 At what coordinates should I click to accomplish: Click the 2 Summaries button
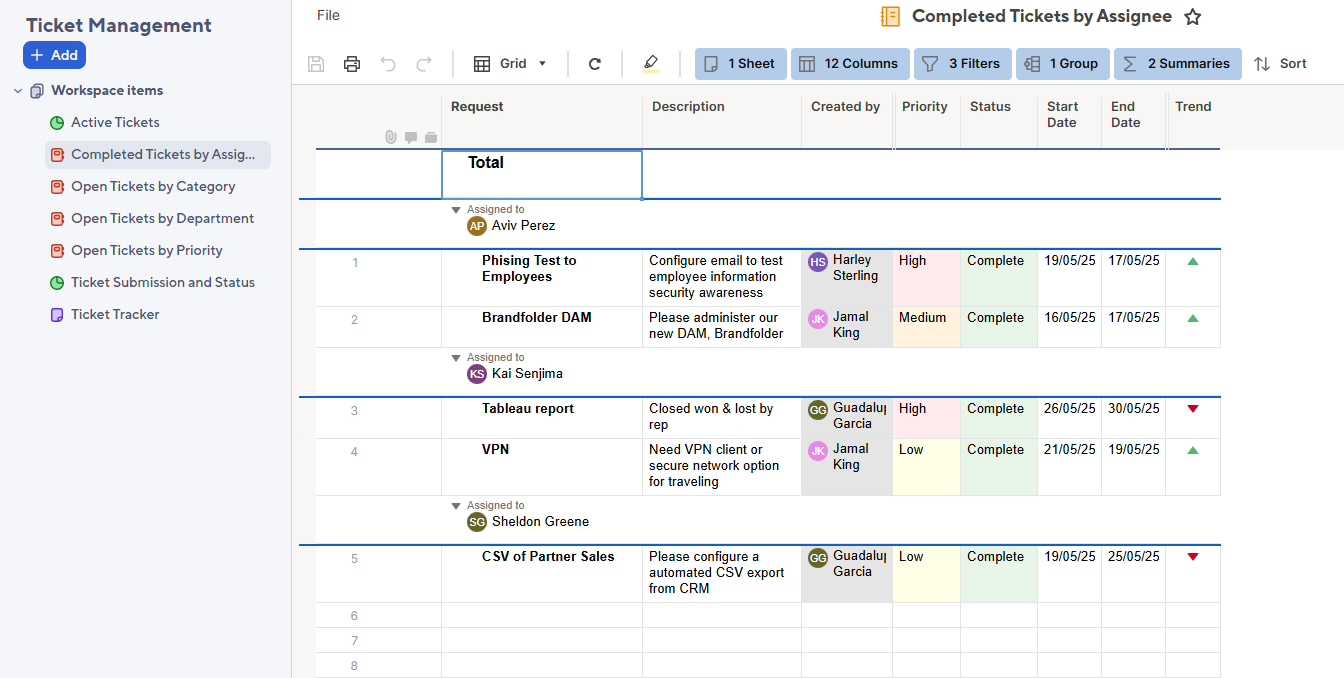point(1178,64)
